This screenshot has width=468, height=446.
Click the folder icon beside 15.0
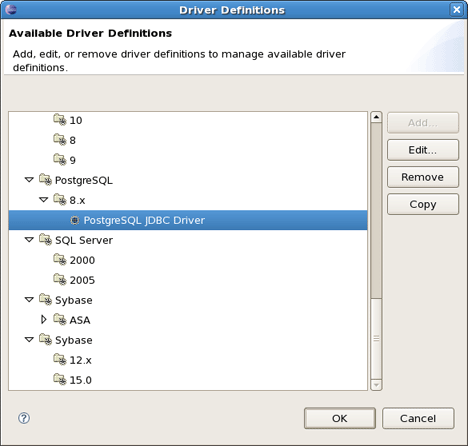click(x=60, y=380)
